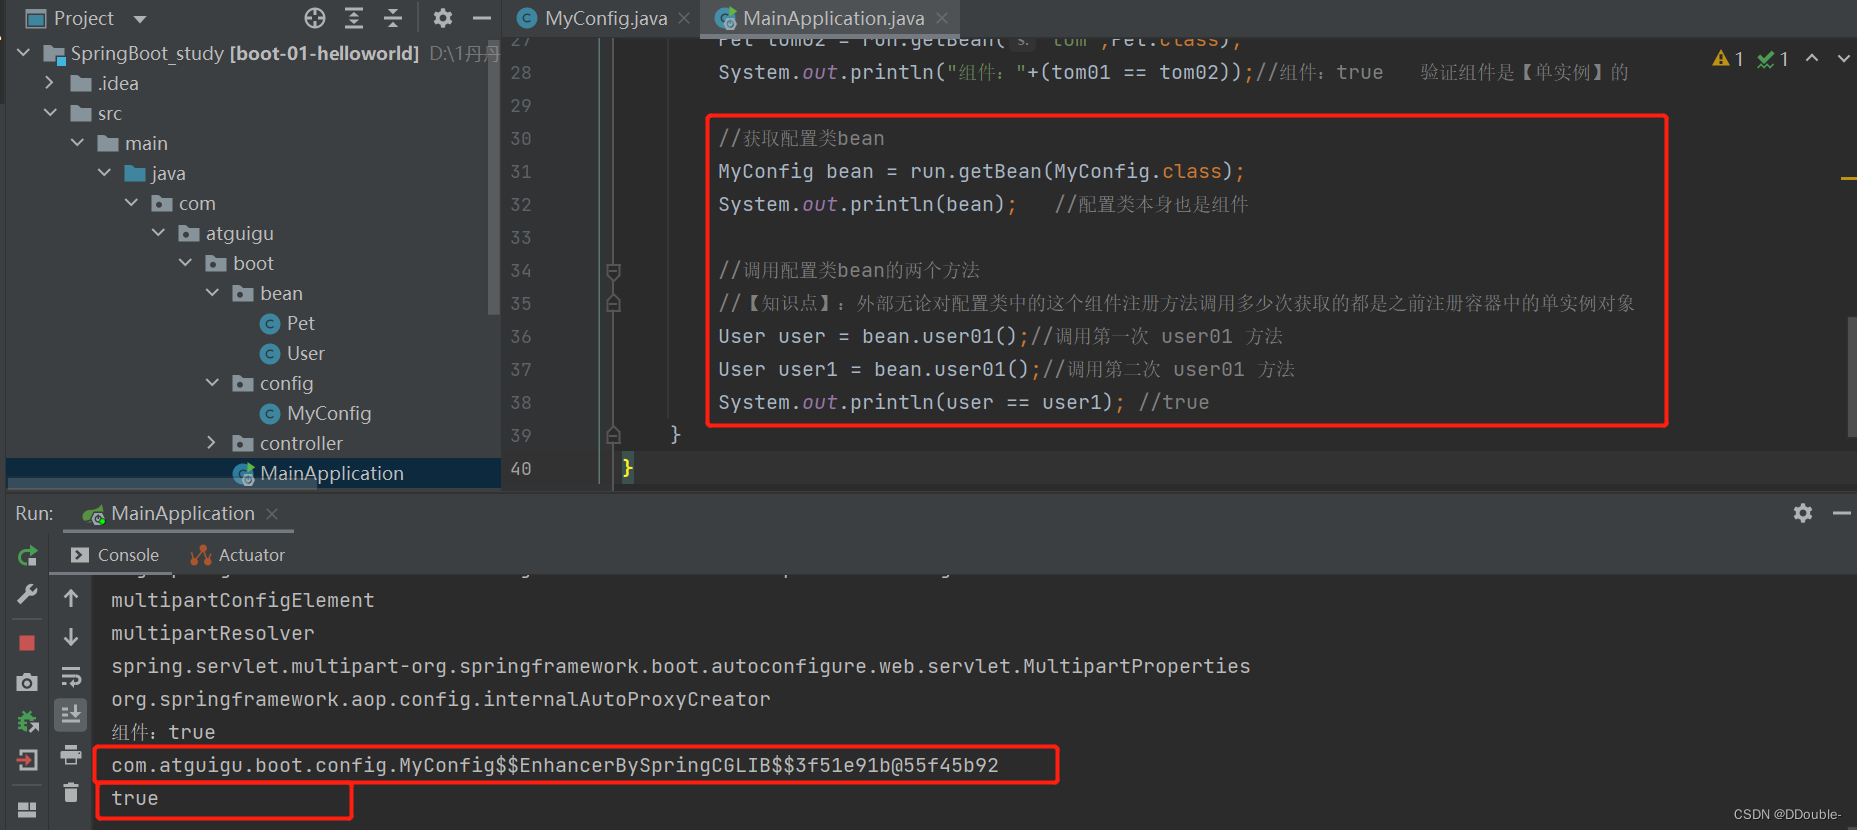Collapse SpringBoot_study project root

(x=24, y=52)
